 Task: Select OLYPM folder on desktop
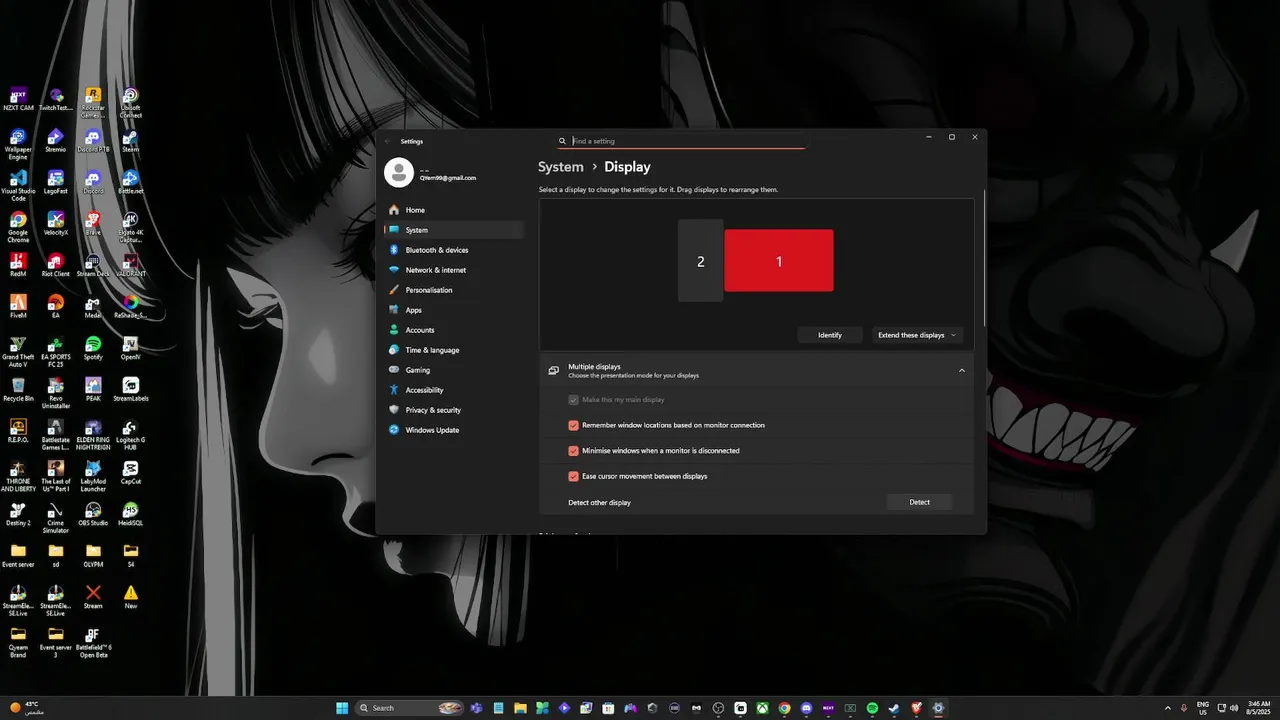[93, 556]
